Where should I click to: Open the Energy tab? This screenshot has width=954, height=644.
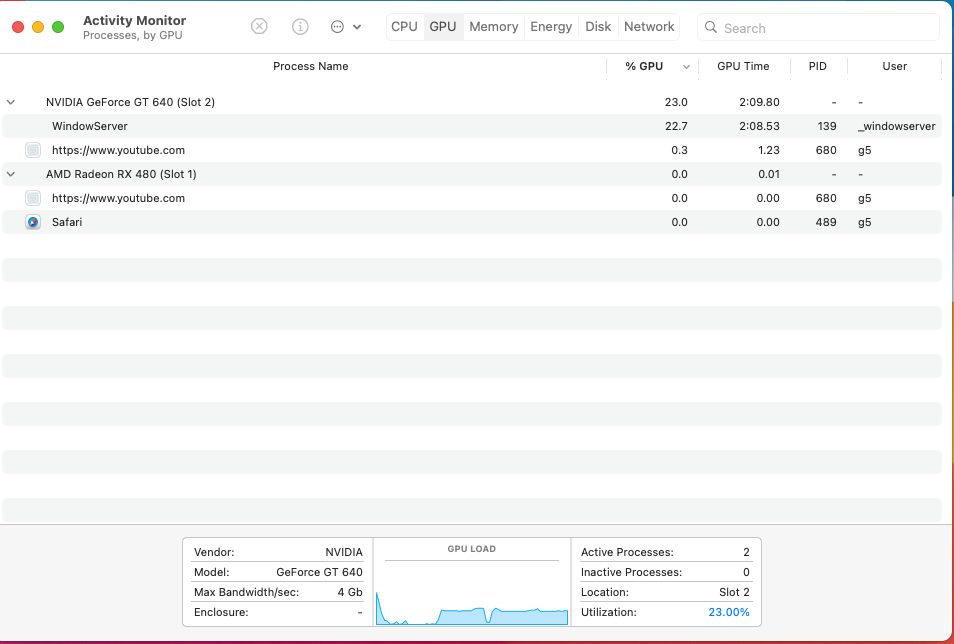point(551,27)
